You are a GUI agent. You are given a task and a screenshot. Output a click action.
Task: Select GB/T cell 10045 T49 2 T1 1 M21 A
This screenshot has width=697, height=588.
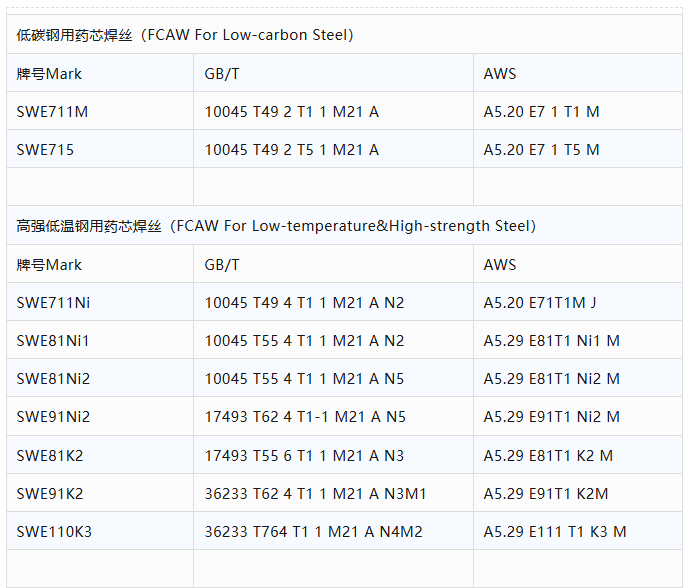coord(291,112)
